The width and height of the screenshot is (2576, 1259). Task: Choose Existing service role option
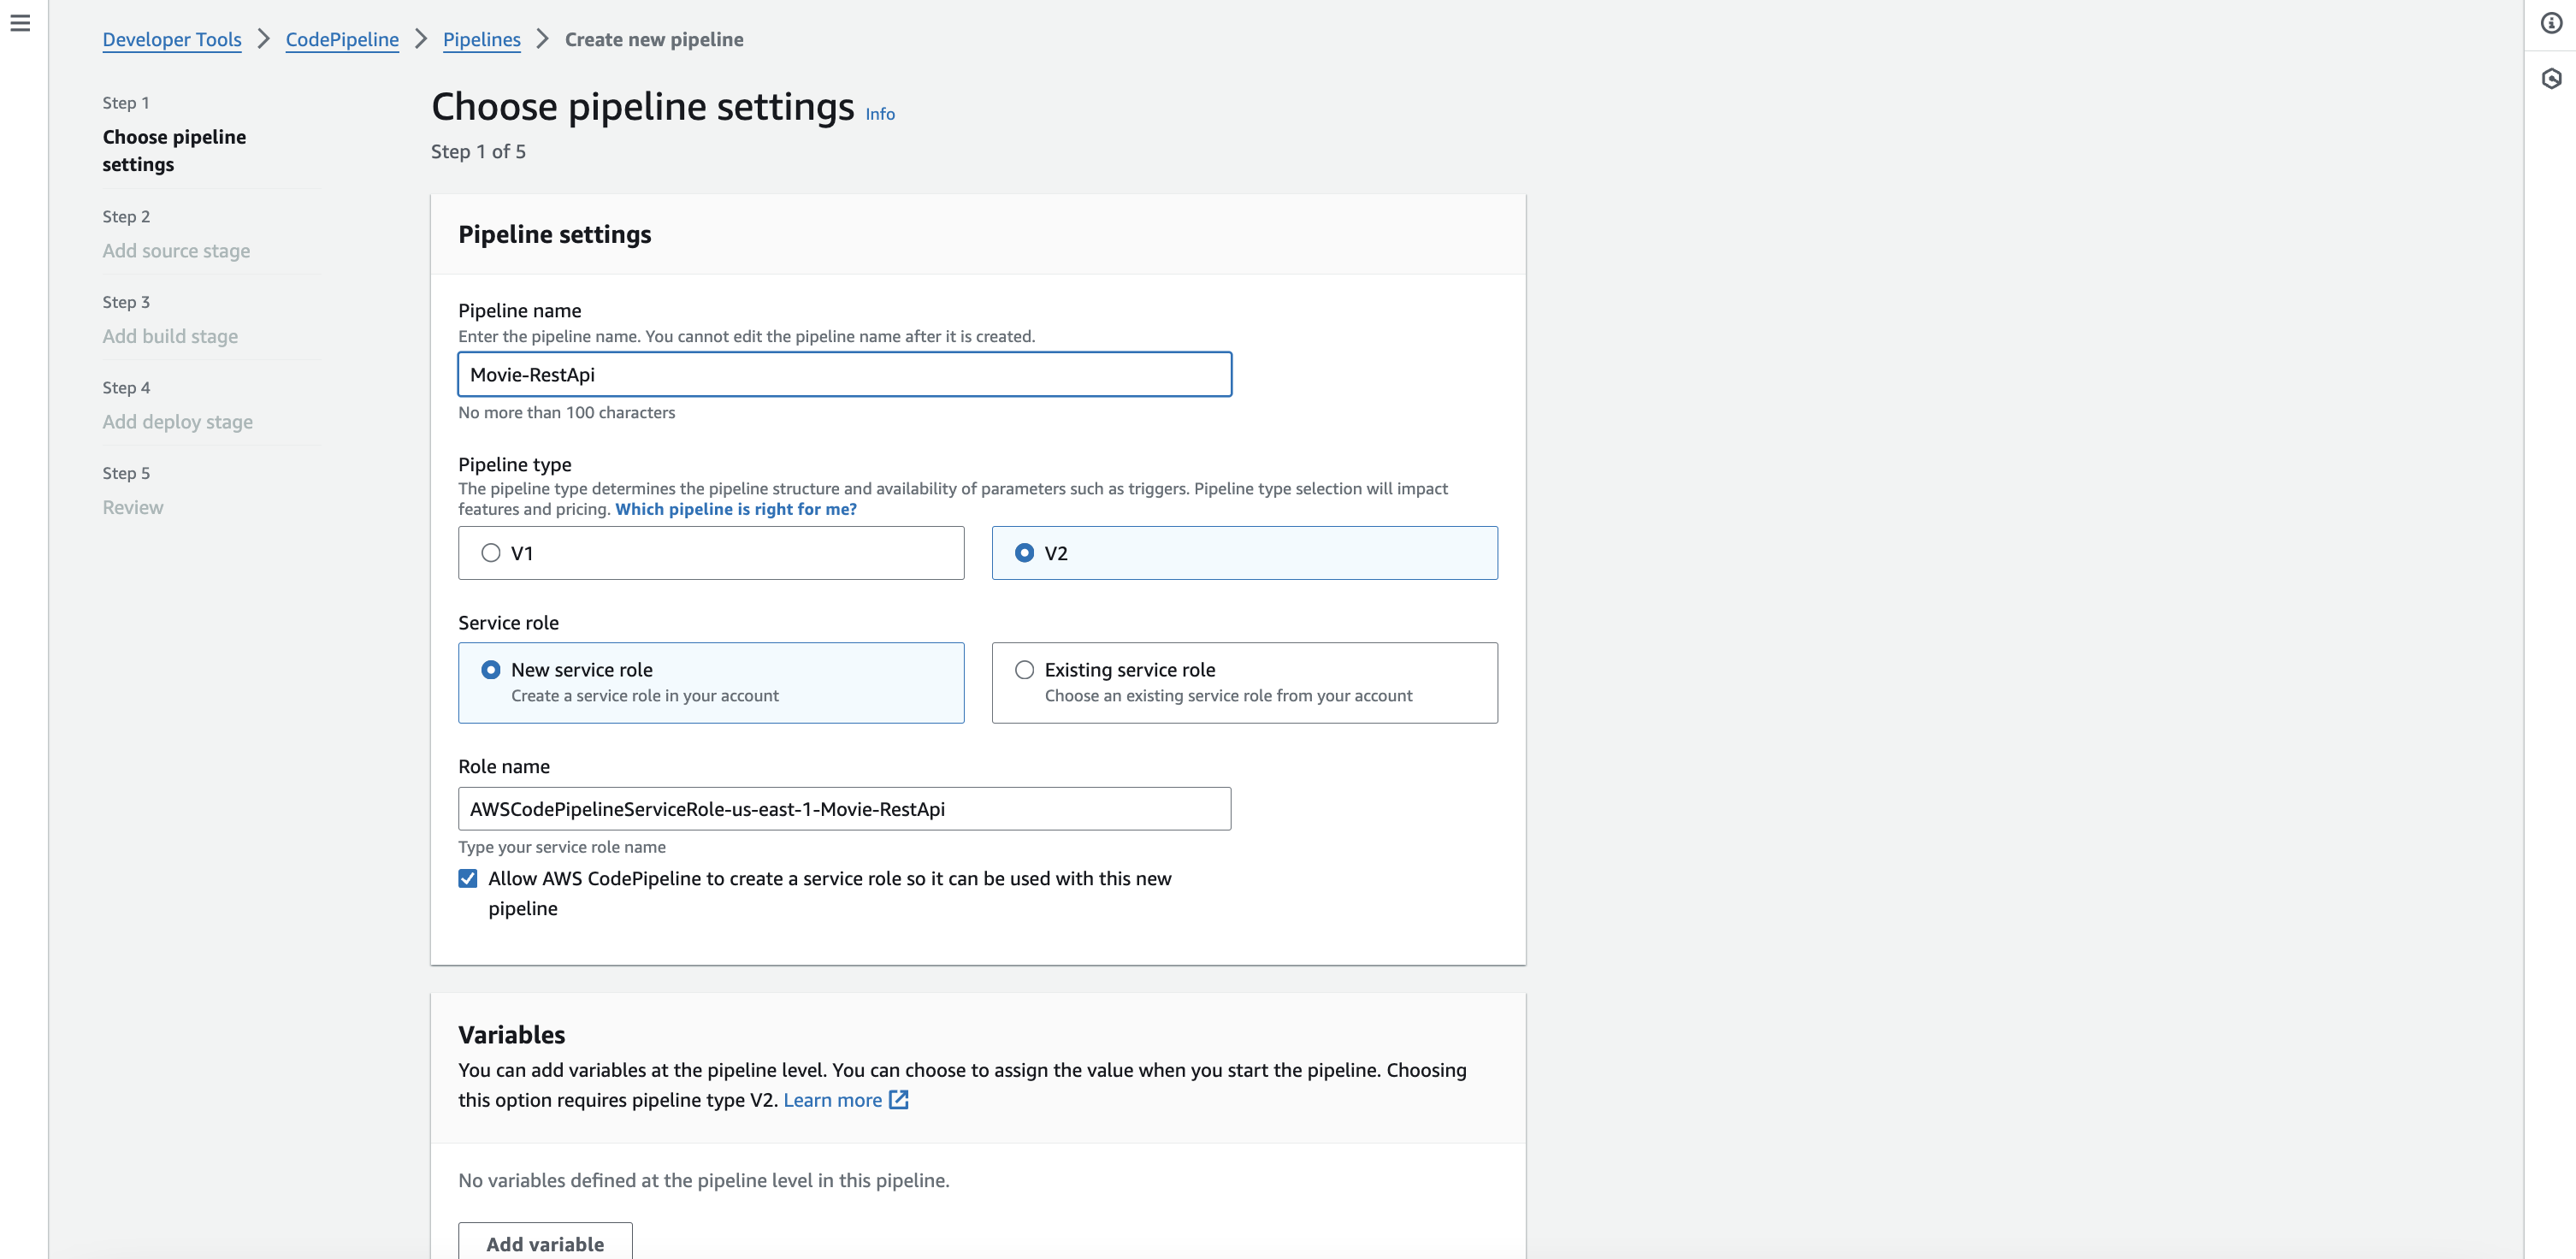tap(1025, 670)
